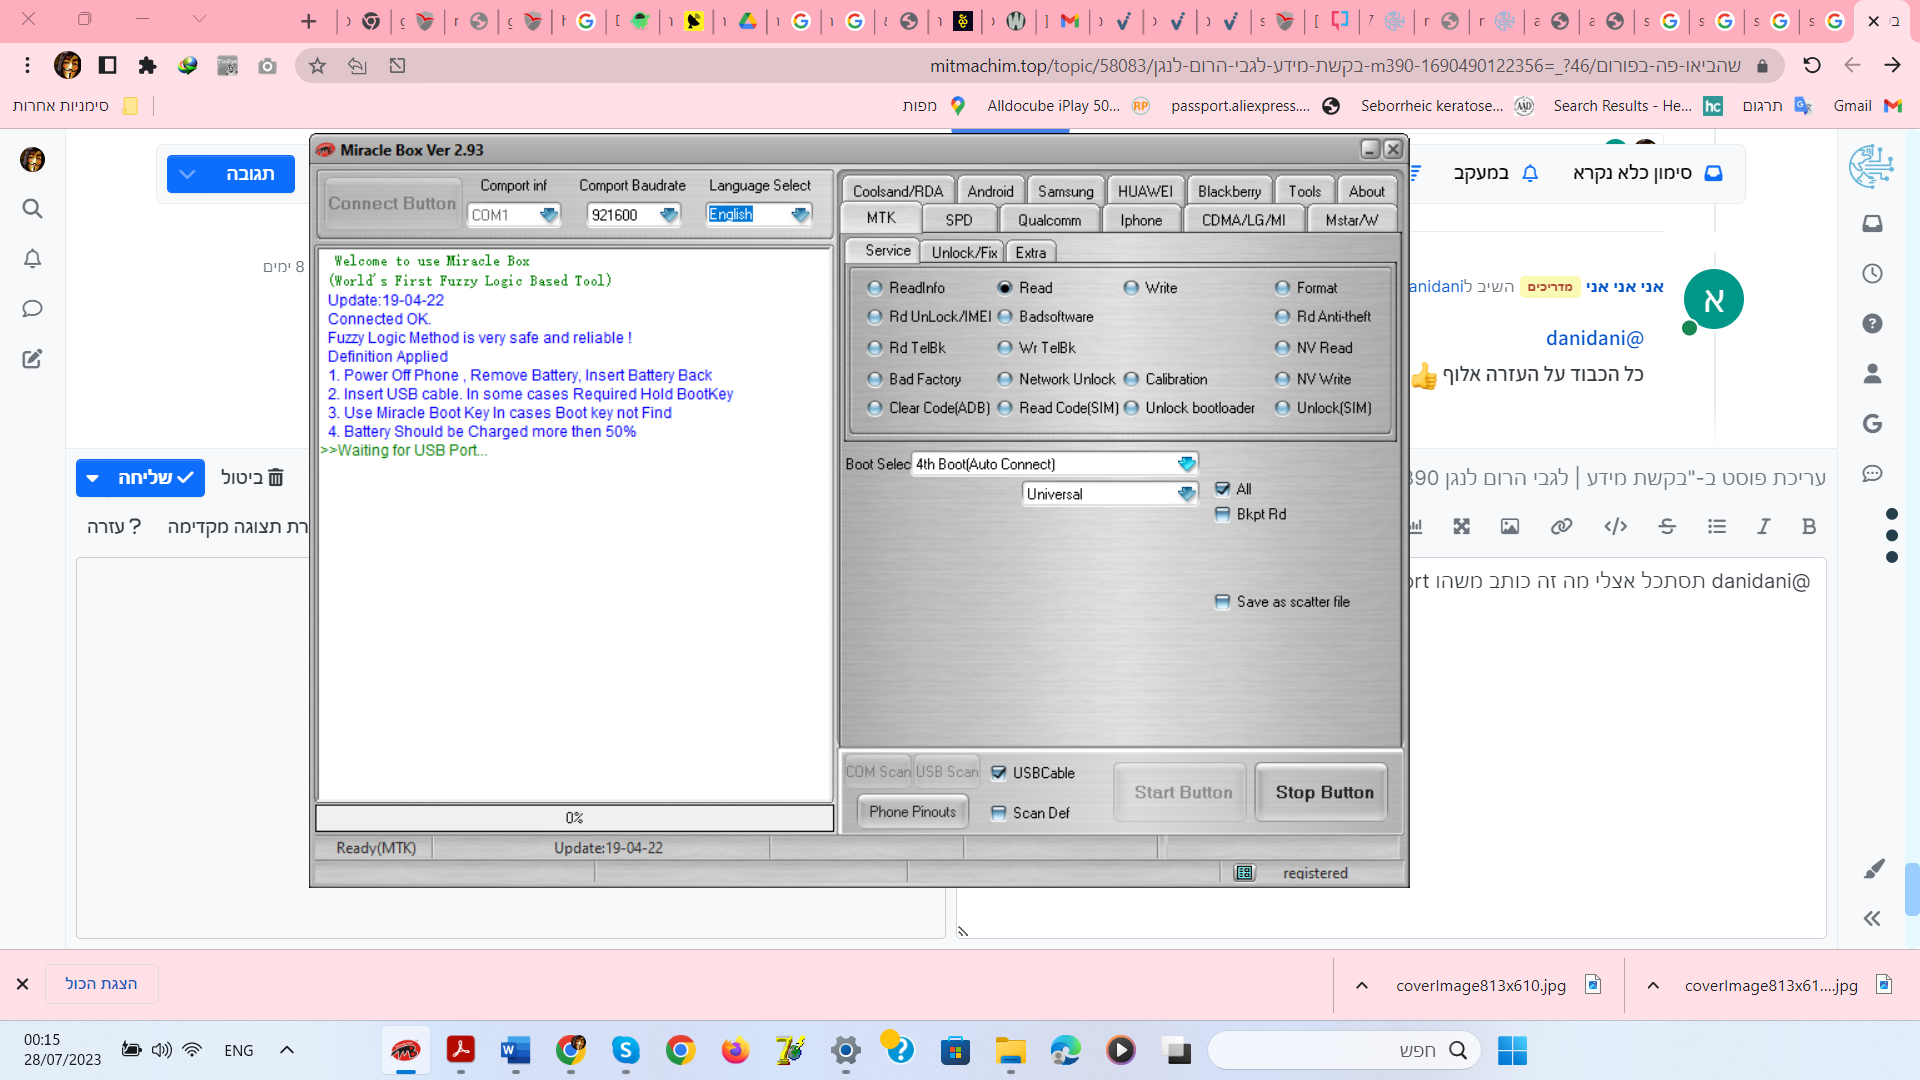
Task: Click the italic formatting icon
Action: 1763,527
